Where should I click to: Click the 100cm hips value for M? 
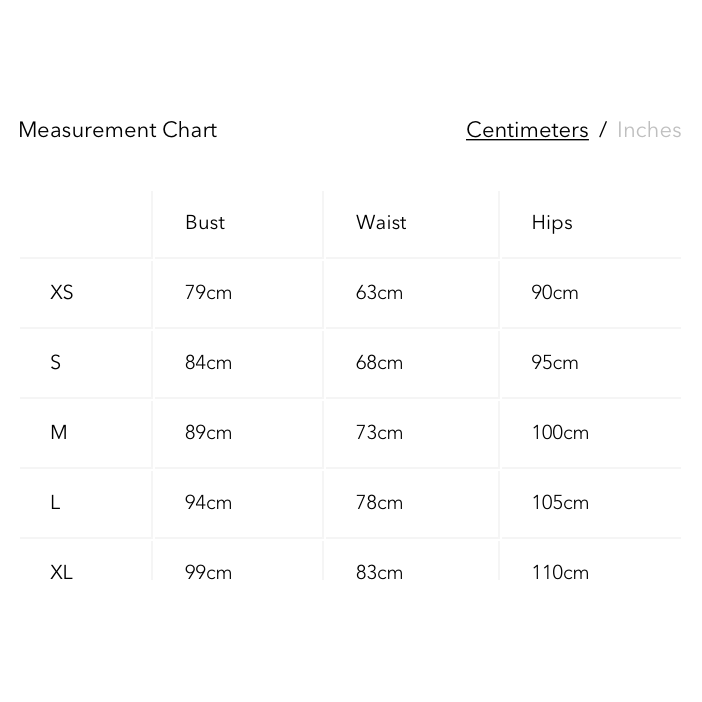(560, 432)
